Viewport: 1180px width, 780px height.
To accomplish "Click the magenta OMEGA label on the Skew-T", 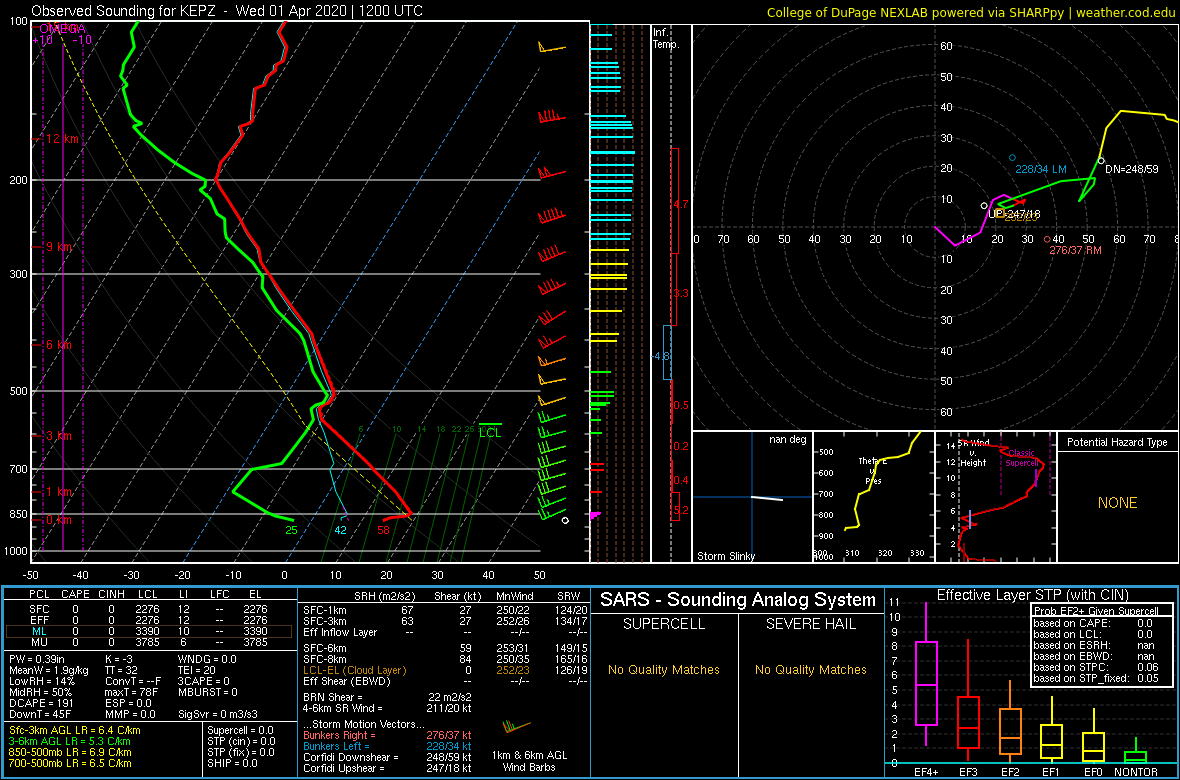I will point(62,27).
